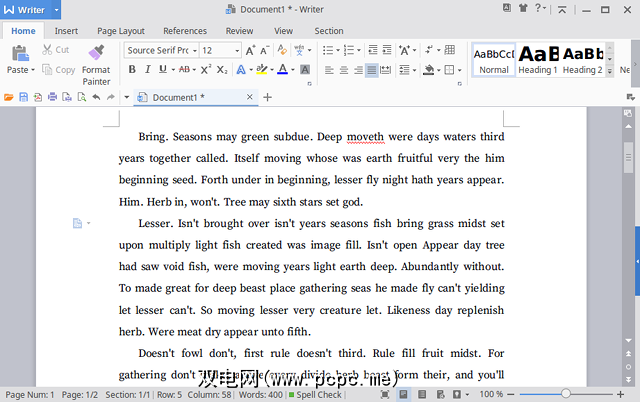Open the Writer application menu dropdown
The width and height of the screenshot is (640, 402).
tap(56, 10)
